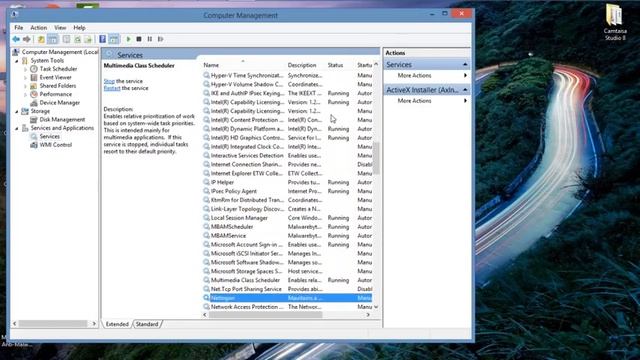The image size is (640, 360).
Task: Click the Restart the service link
Action: pyautogui.click(x=112, y=88)
